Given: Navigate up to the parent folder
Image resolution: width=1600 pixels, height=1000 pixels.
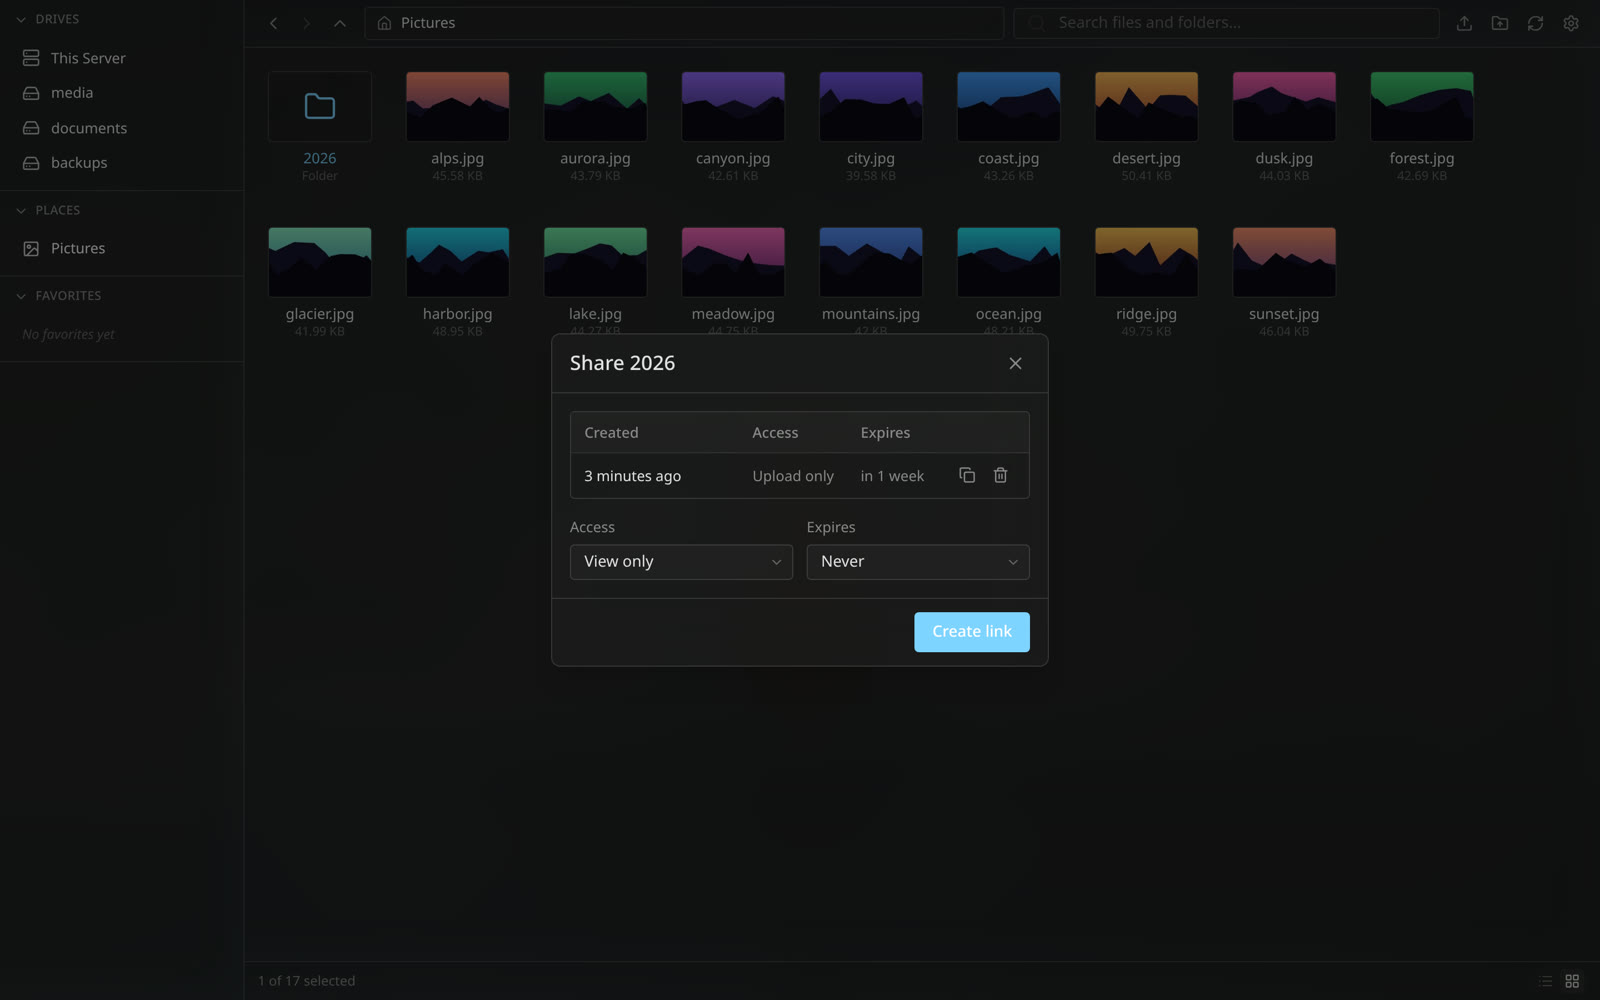Looking at the screenshot, I should pos(340,23).
